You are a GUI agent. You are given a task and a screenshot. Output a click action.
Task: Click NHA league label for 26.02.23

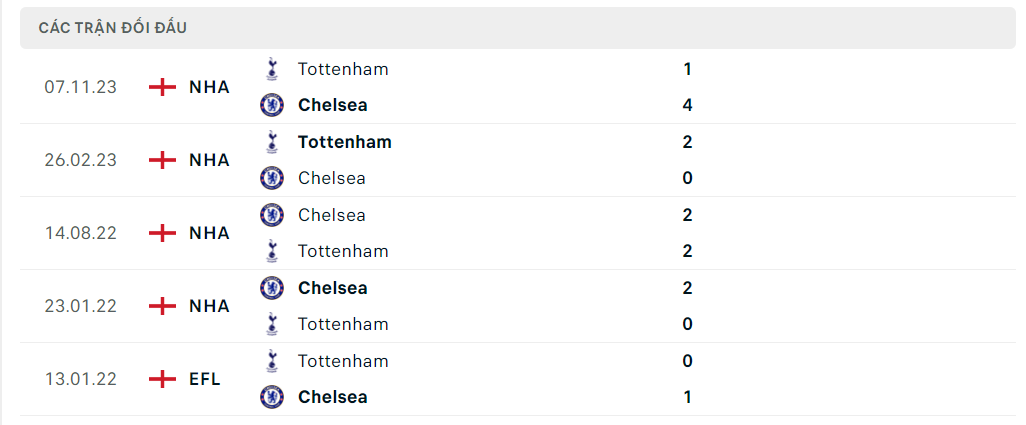209,160
